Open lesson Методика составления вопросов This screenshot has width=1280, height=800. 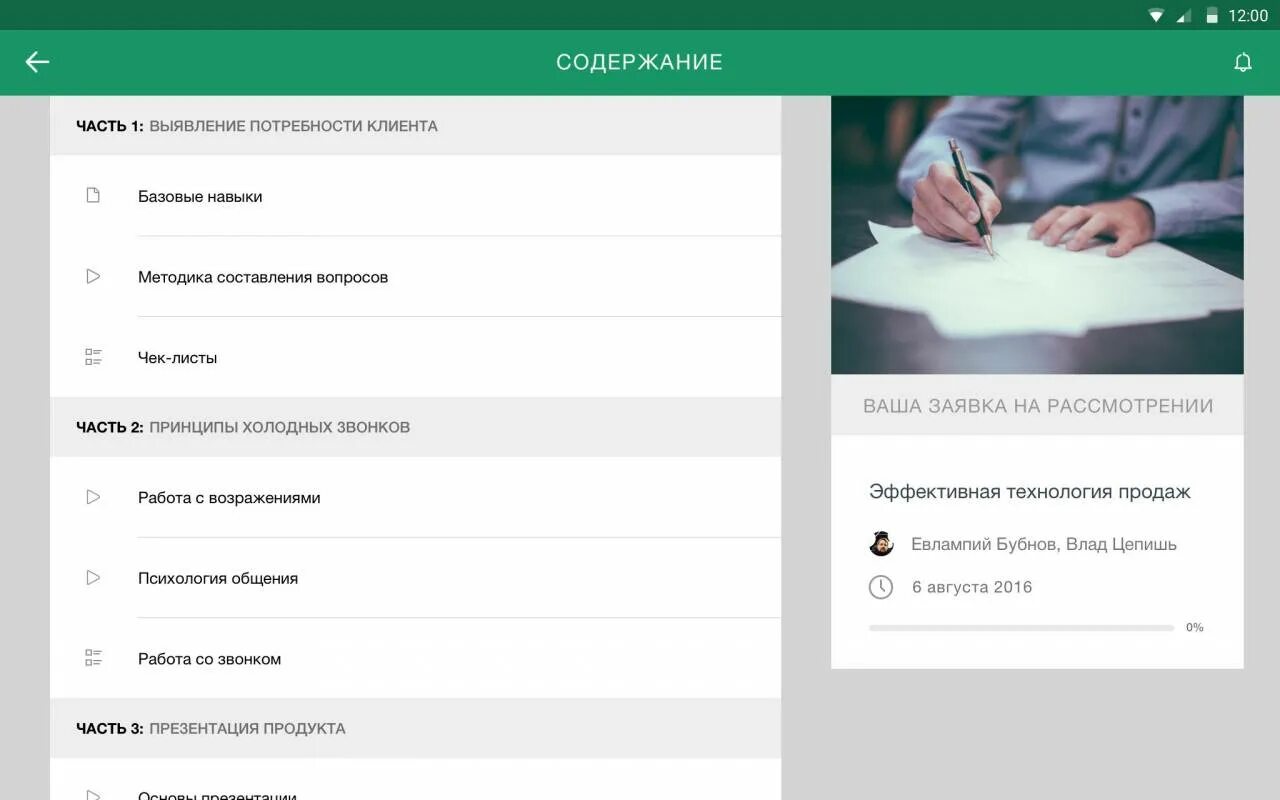(415, 277)
